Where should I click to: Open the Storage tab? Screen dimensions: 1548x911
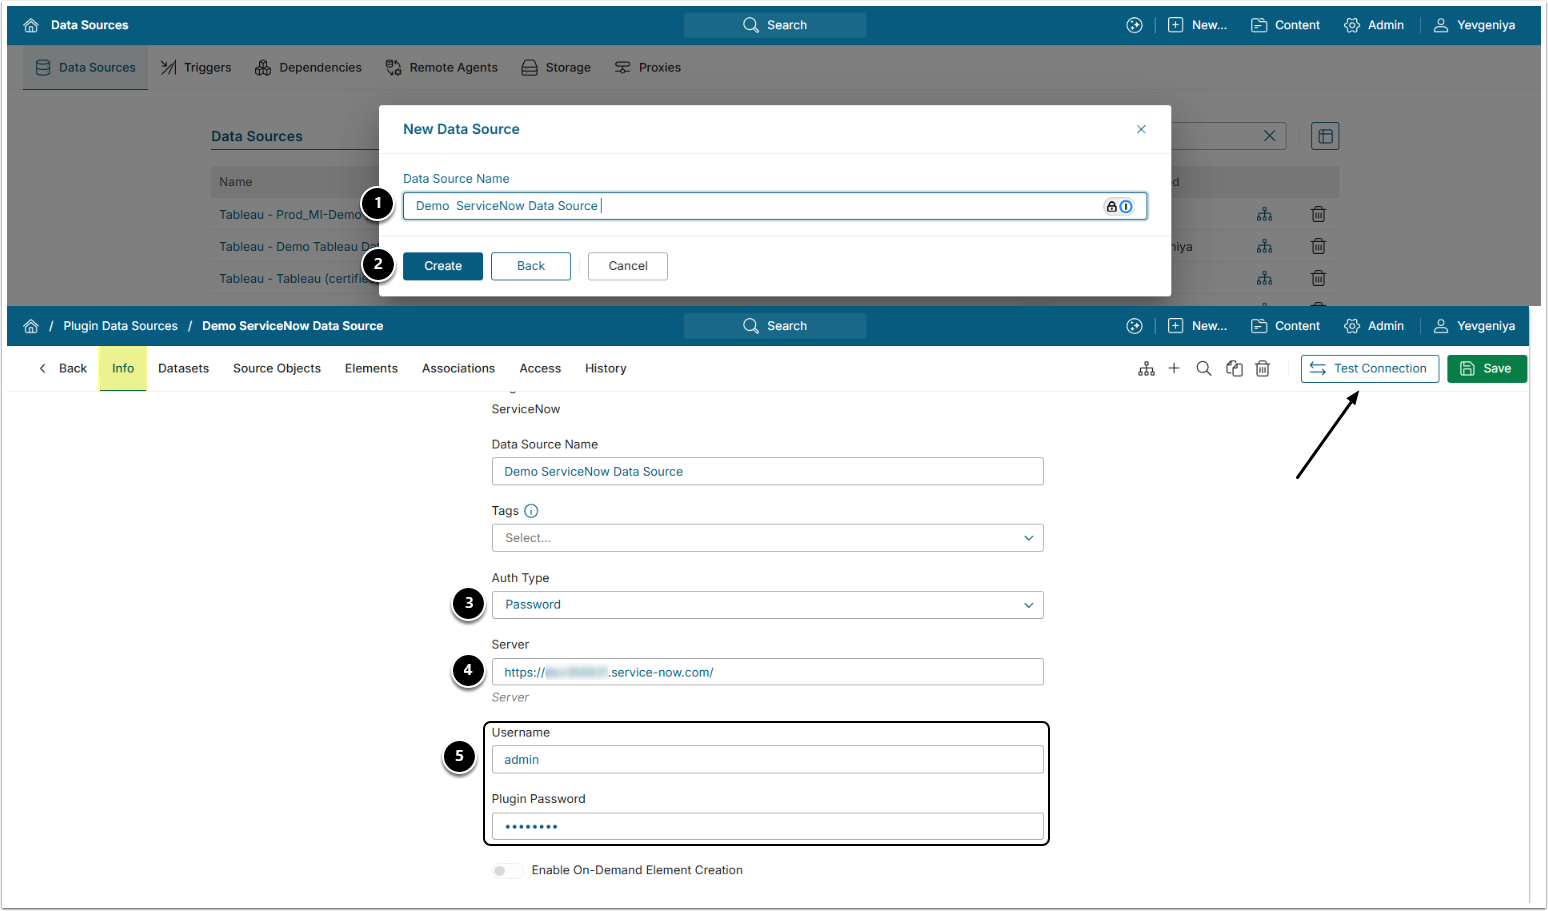(x=556, y=68)
